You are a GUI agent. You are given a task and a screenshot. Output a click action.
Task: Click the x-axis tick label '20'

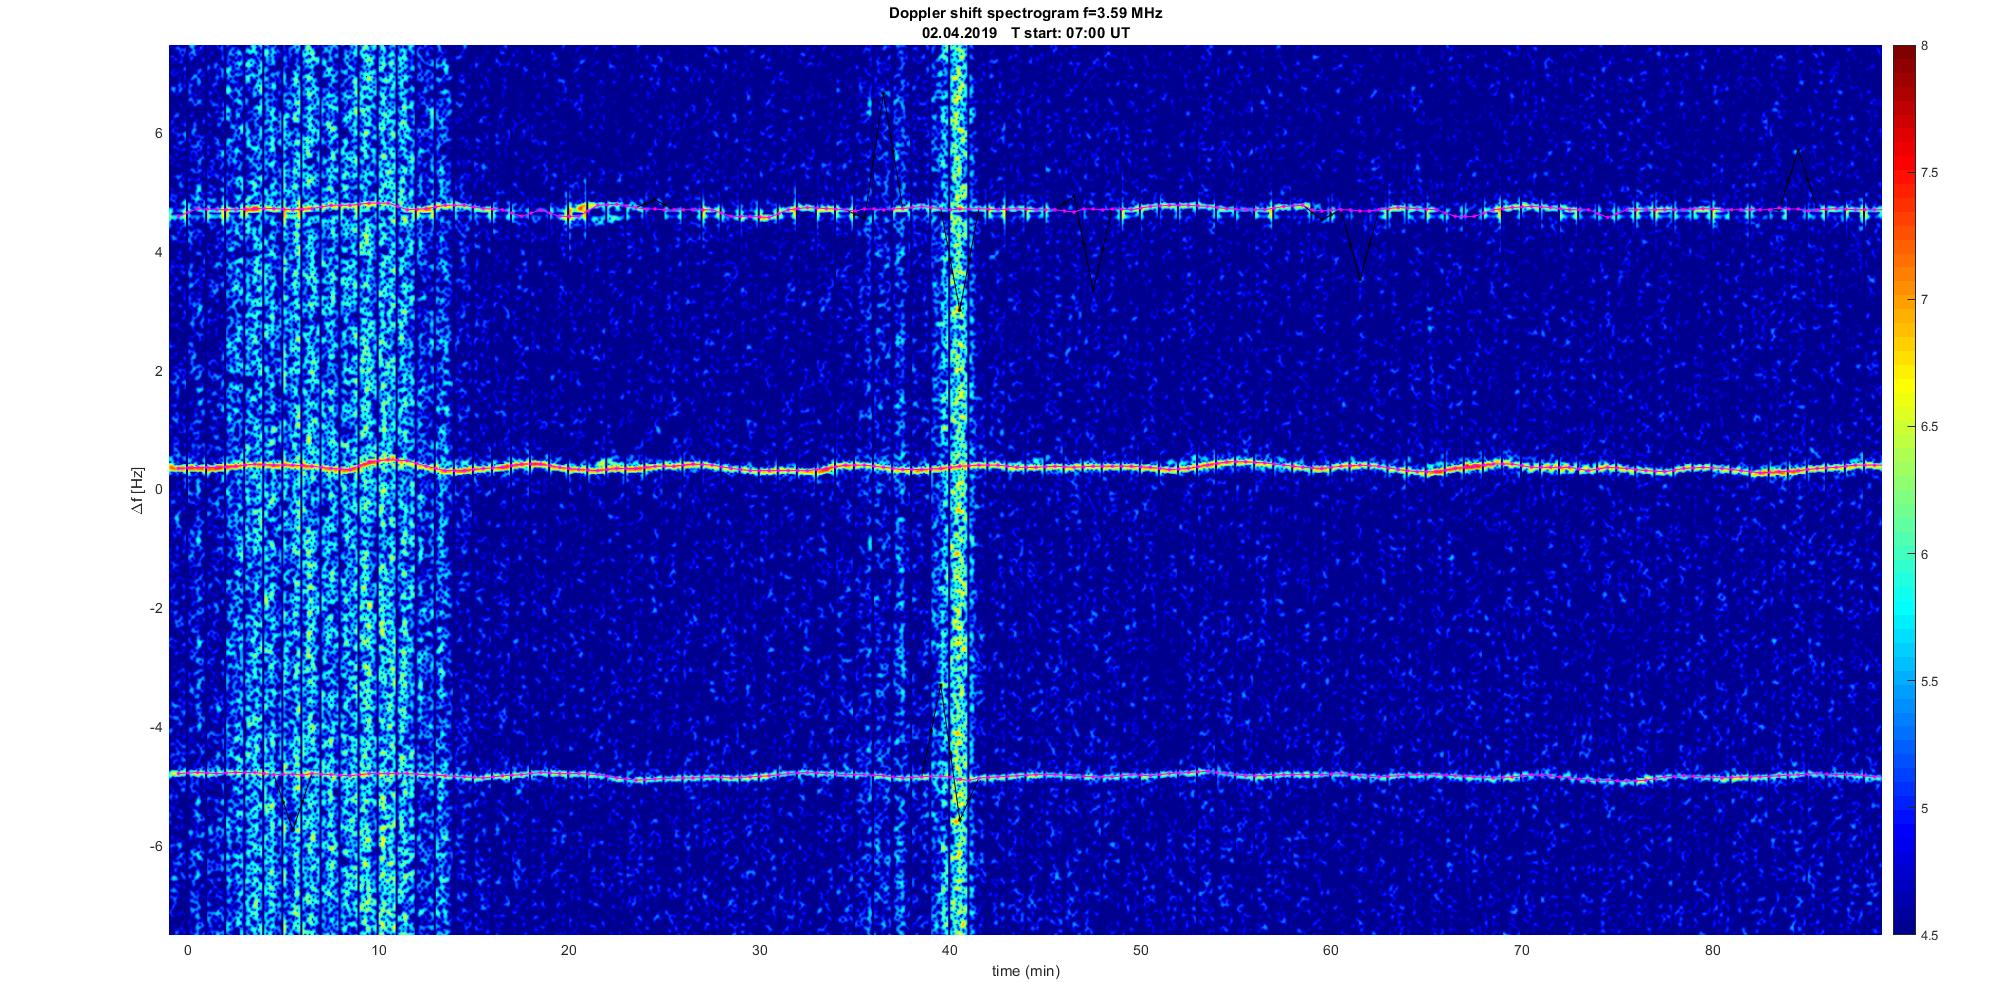click(x=569, y=951)
